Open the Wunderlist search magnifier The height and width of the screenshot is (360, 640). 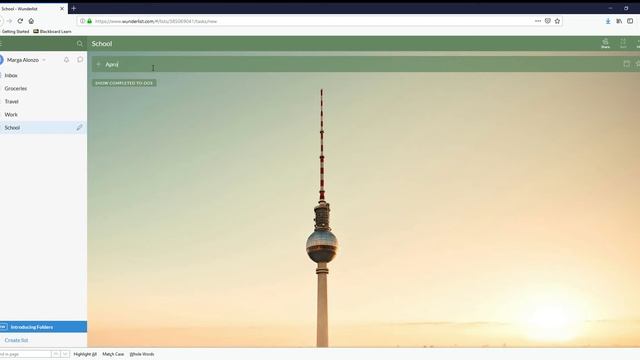80,44
